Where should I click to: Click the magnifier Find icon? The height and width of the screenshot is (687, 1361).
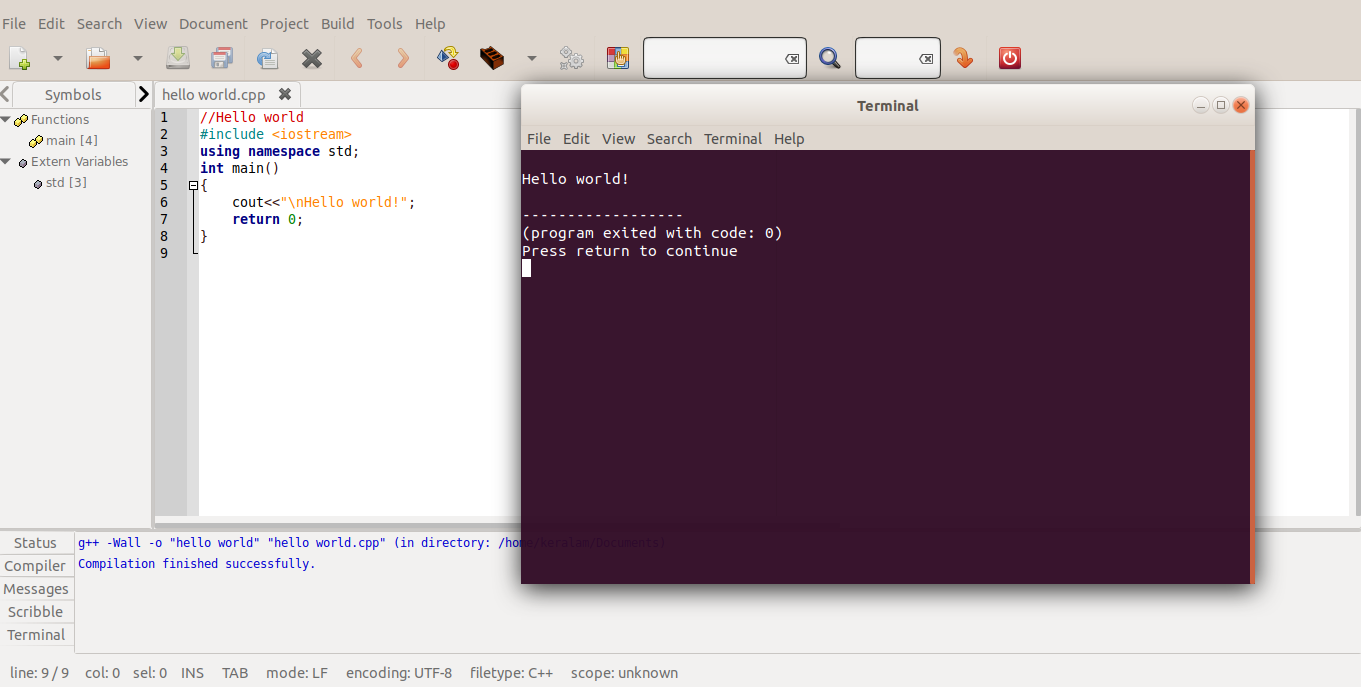click(x=829, y=58)
